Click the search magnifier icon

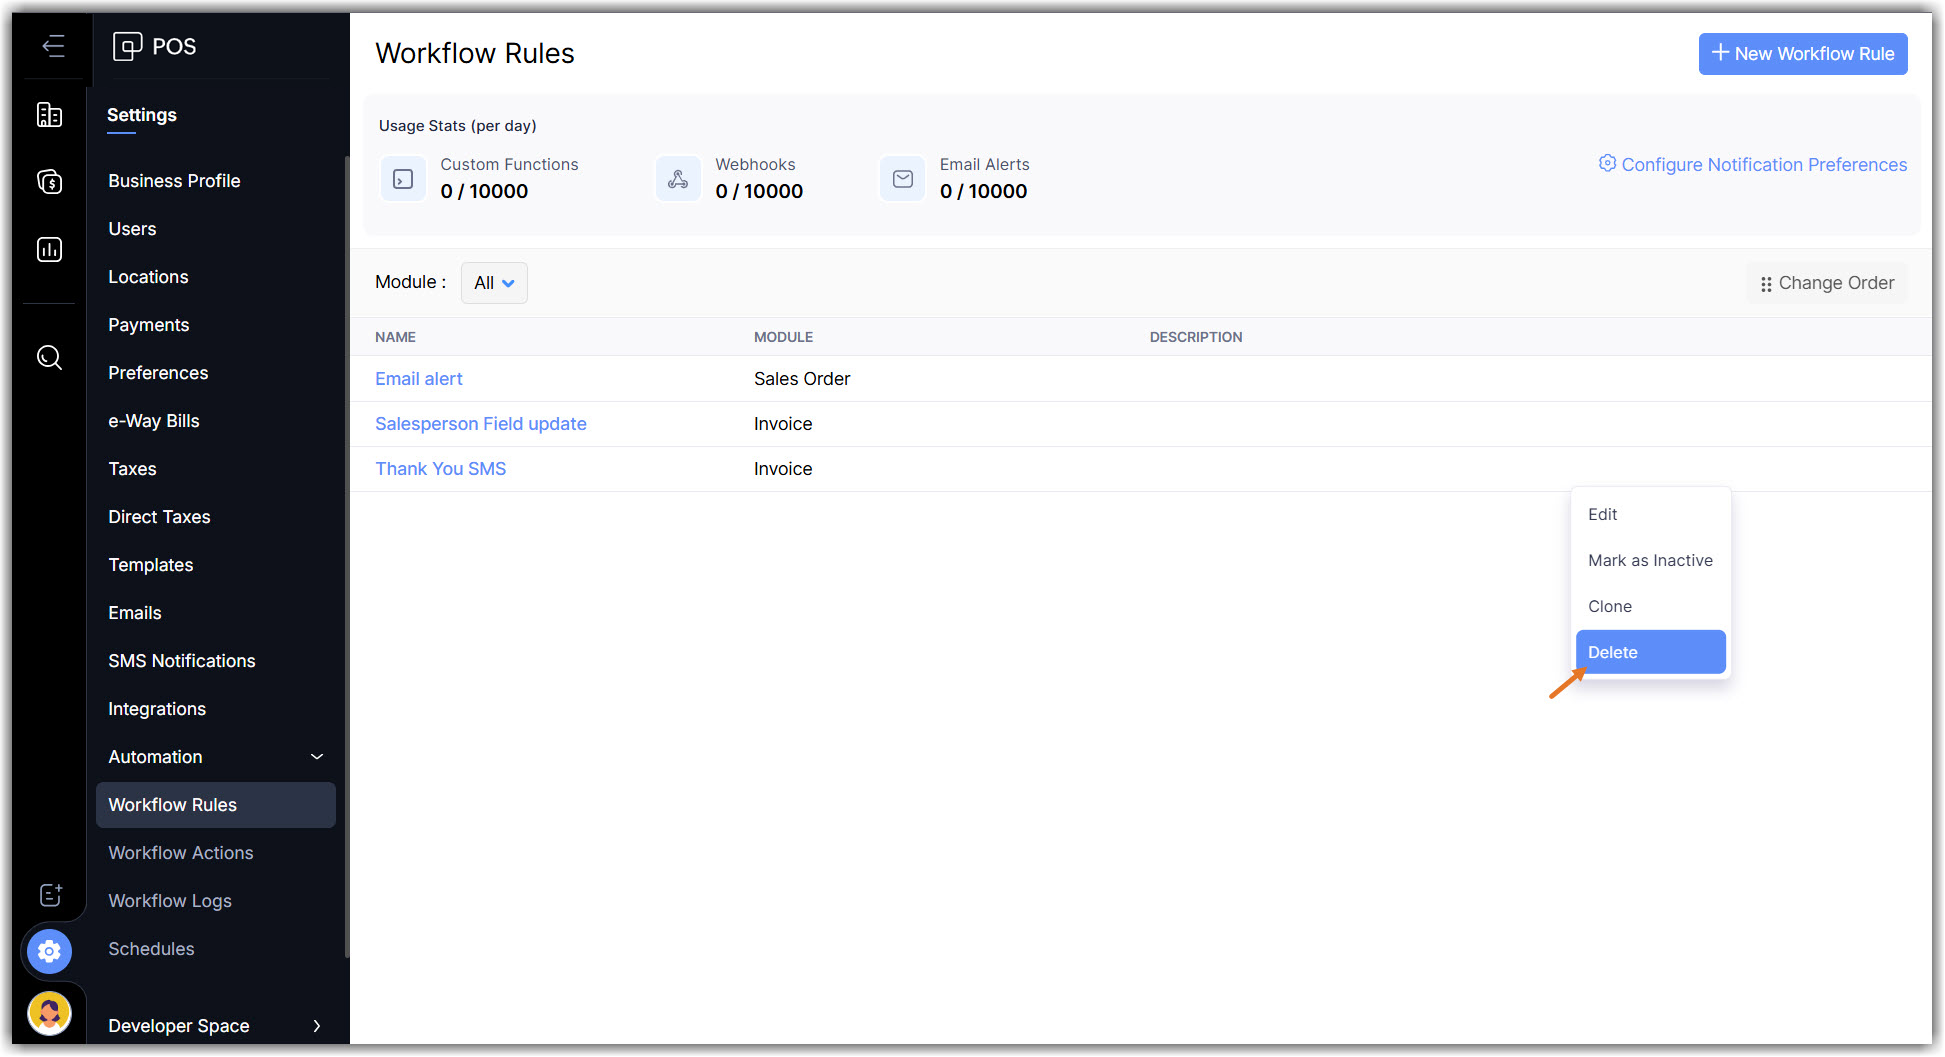(49, 357)
